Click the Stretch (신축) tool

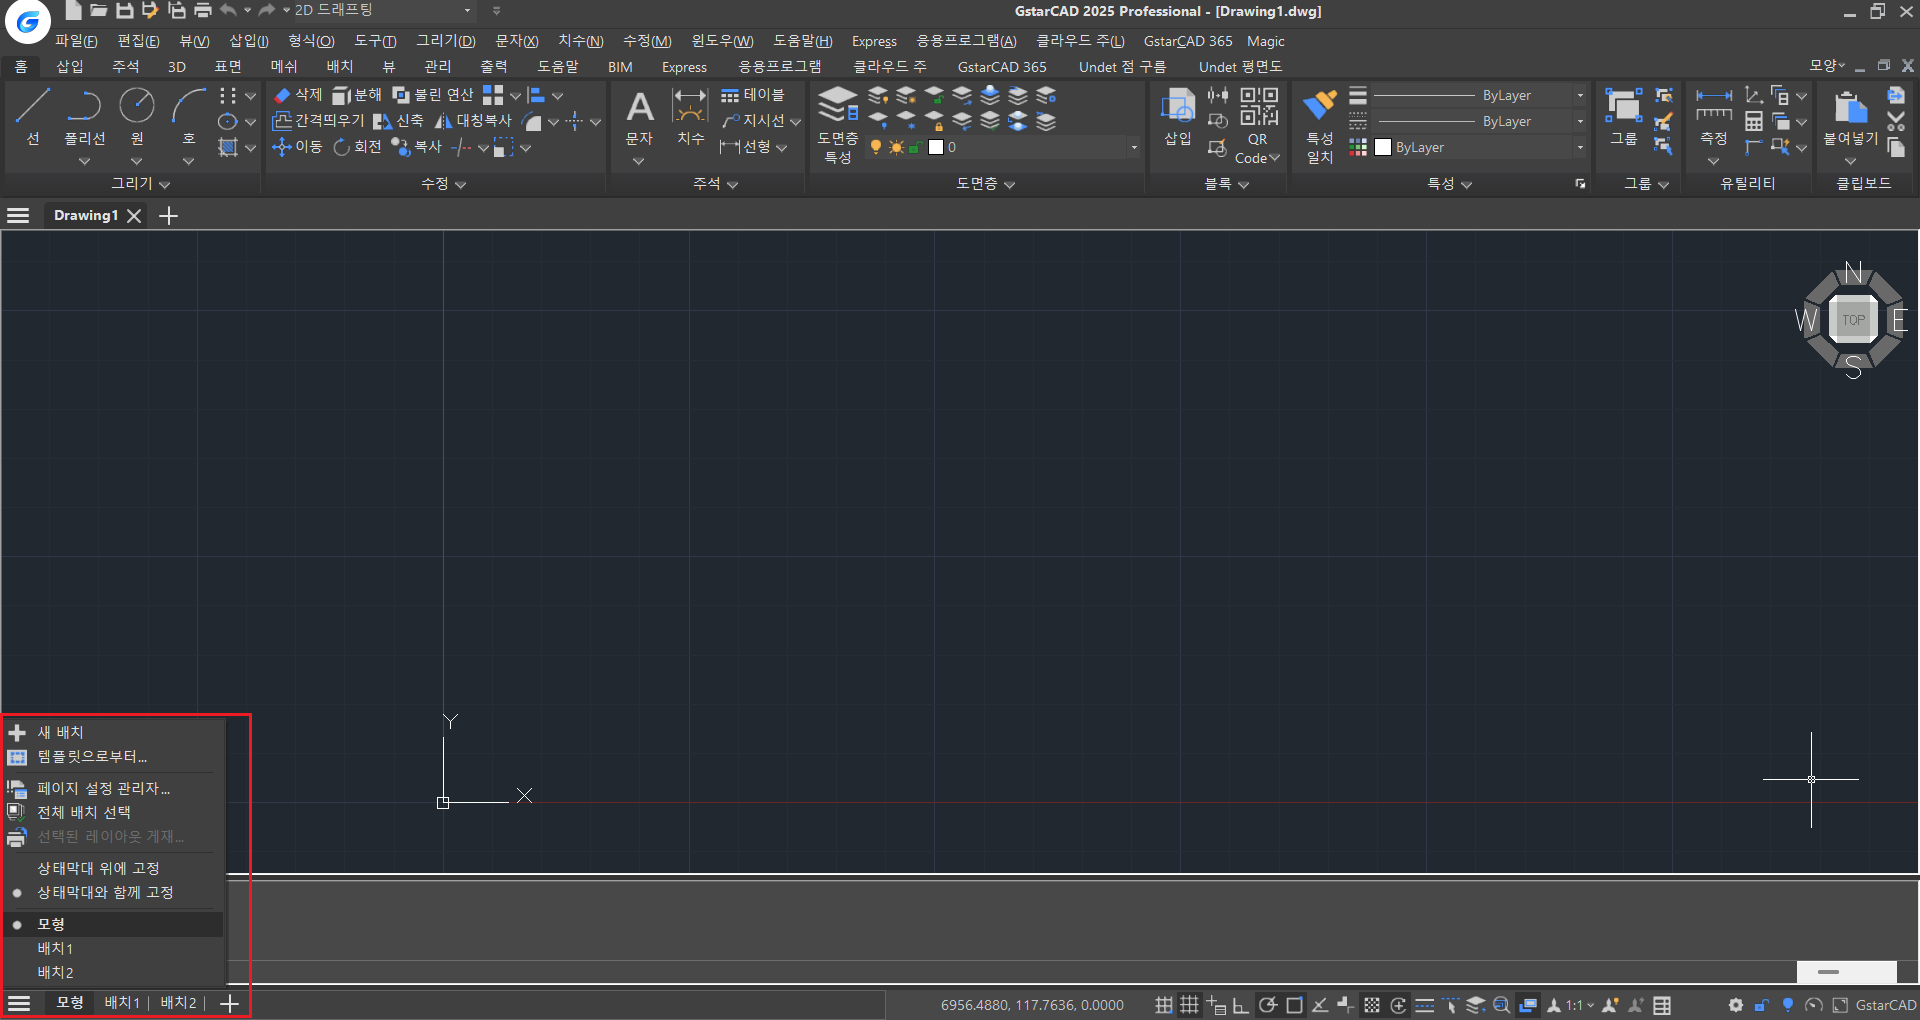click(x=398, y=121)
